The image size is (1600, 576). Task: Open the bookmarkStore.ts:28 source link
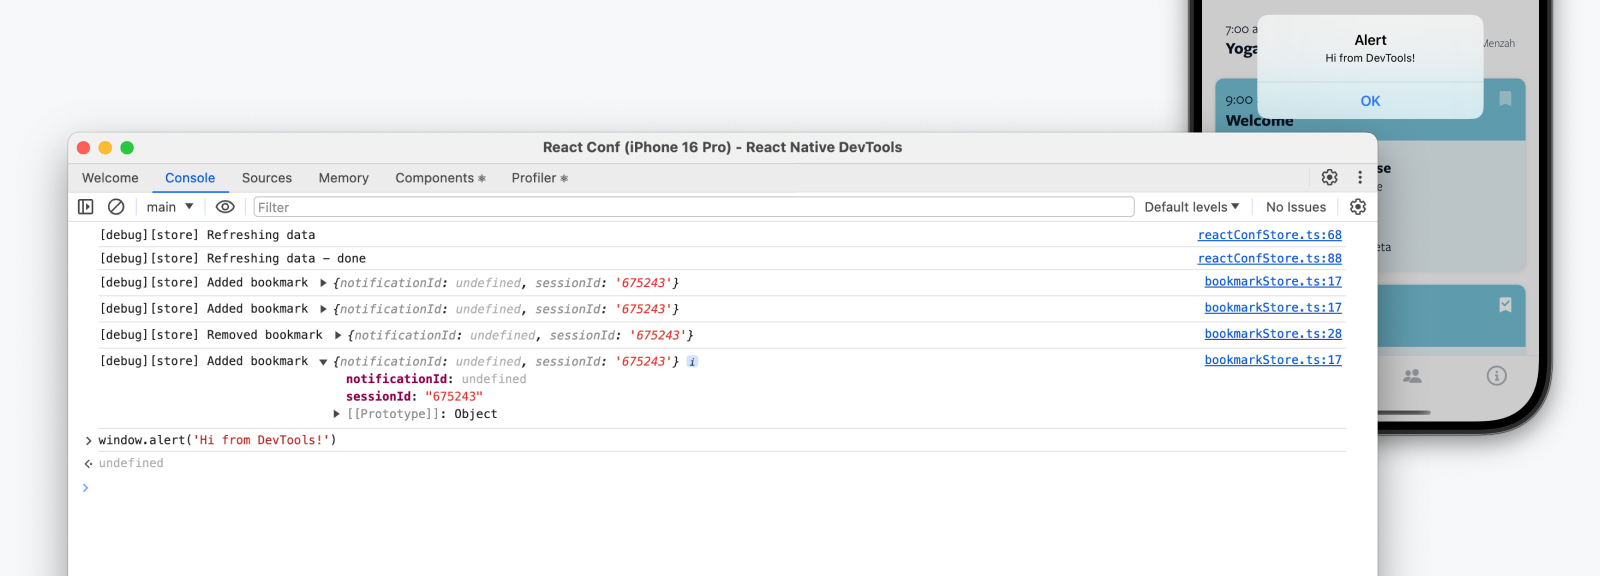point(1272,334)
